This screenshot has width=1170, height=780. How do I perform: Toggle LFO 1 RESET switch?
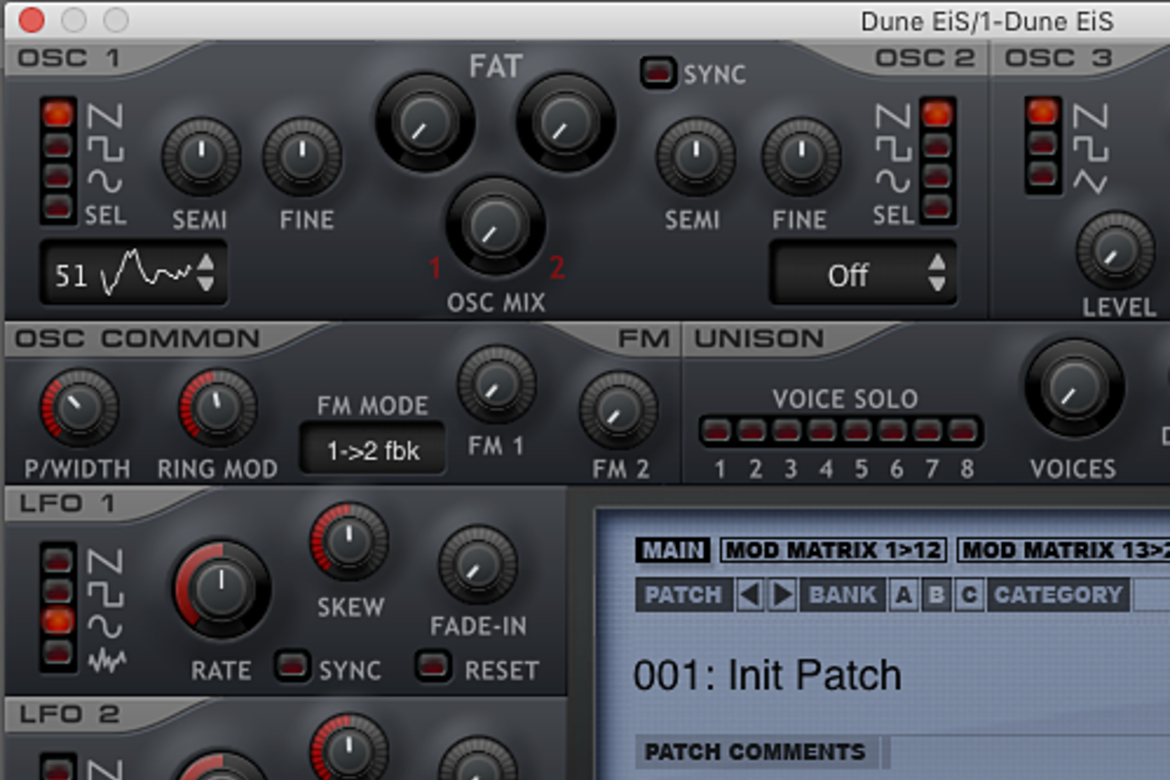(434, 665)
